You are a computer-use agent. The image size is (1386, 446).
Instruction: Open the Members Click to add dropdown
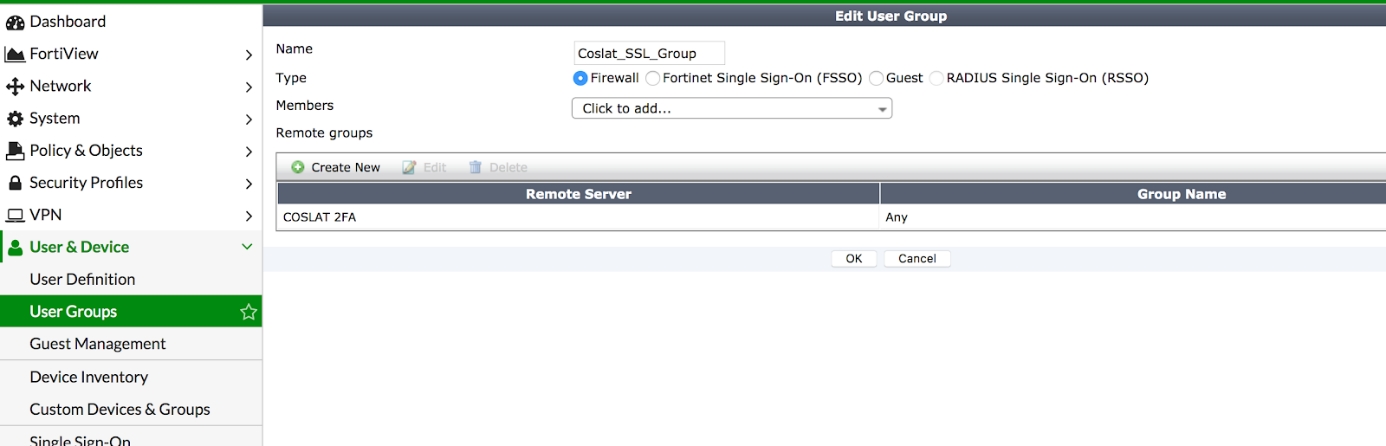(731, 108)
